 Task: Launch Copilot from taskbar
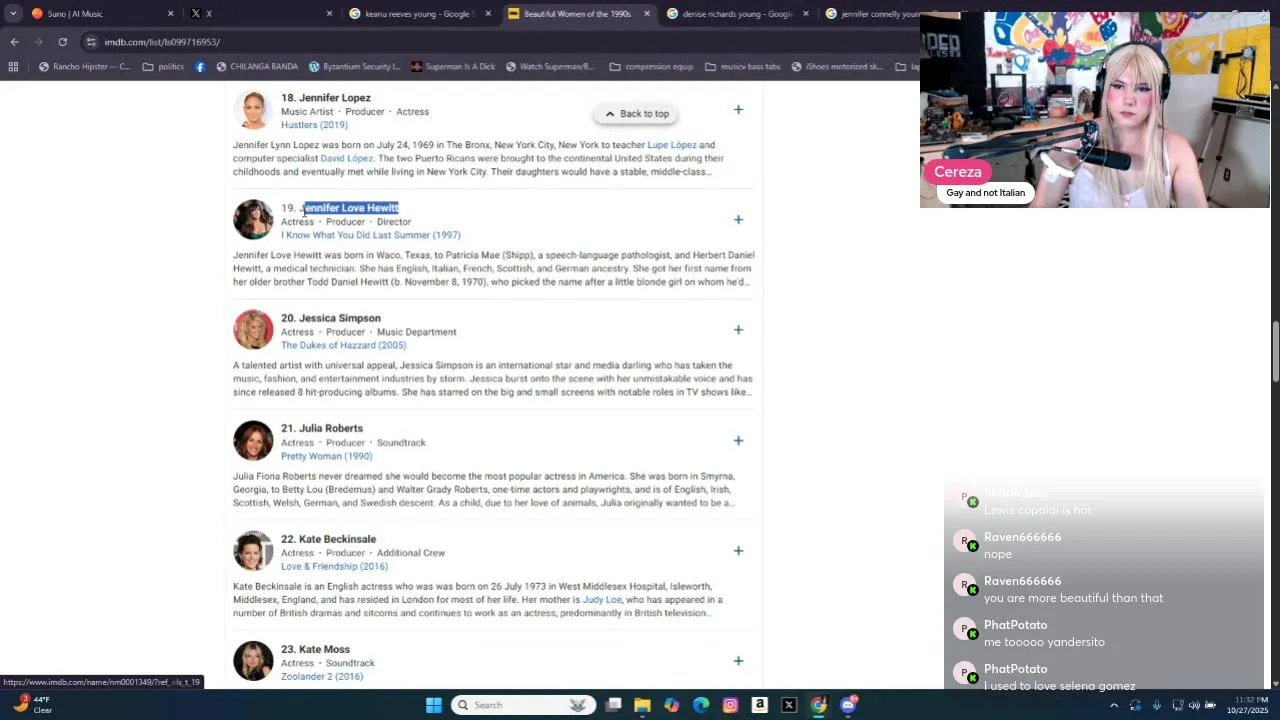(671, 705)
